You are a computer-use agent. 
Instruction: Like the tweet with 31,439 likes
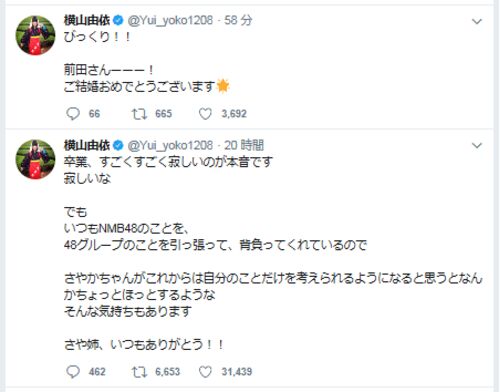pos(205,371)
